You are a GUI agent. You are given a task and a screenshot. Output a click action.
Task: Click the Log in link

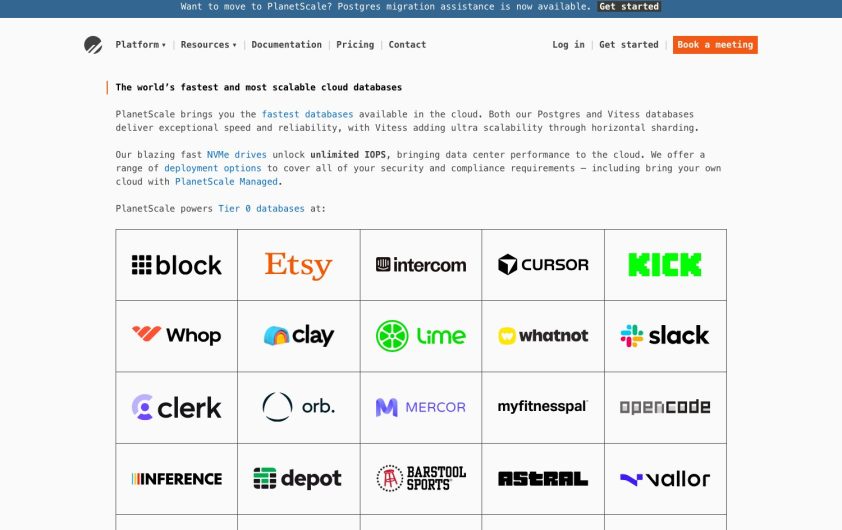(x=568, y=45)
